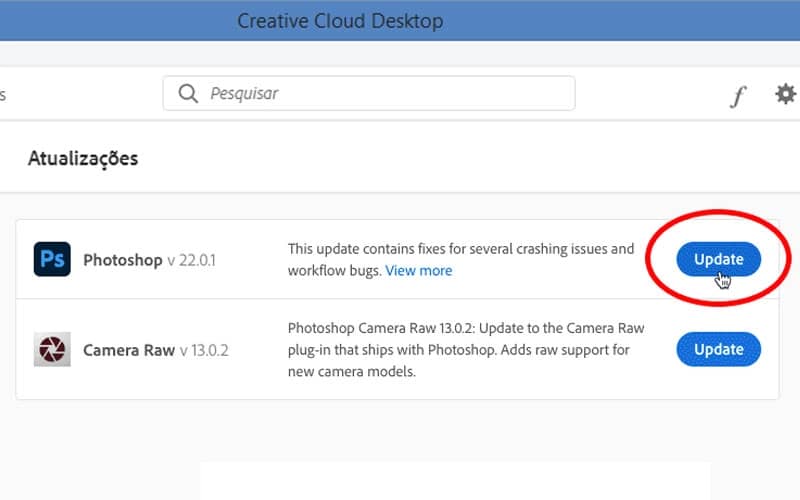Image resolution: width=800 pixels, height=500 pixels.
Task: Click the Camera Raw plug-in description text
Action: pyautogui.click(x=466, y=349)
